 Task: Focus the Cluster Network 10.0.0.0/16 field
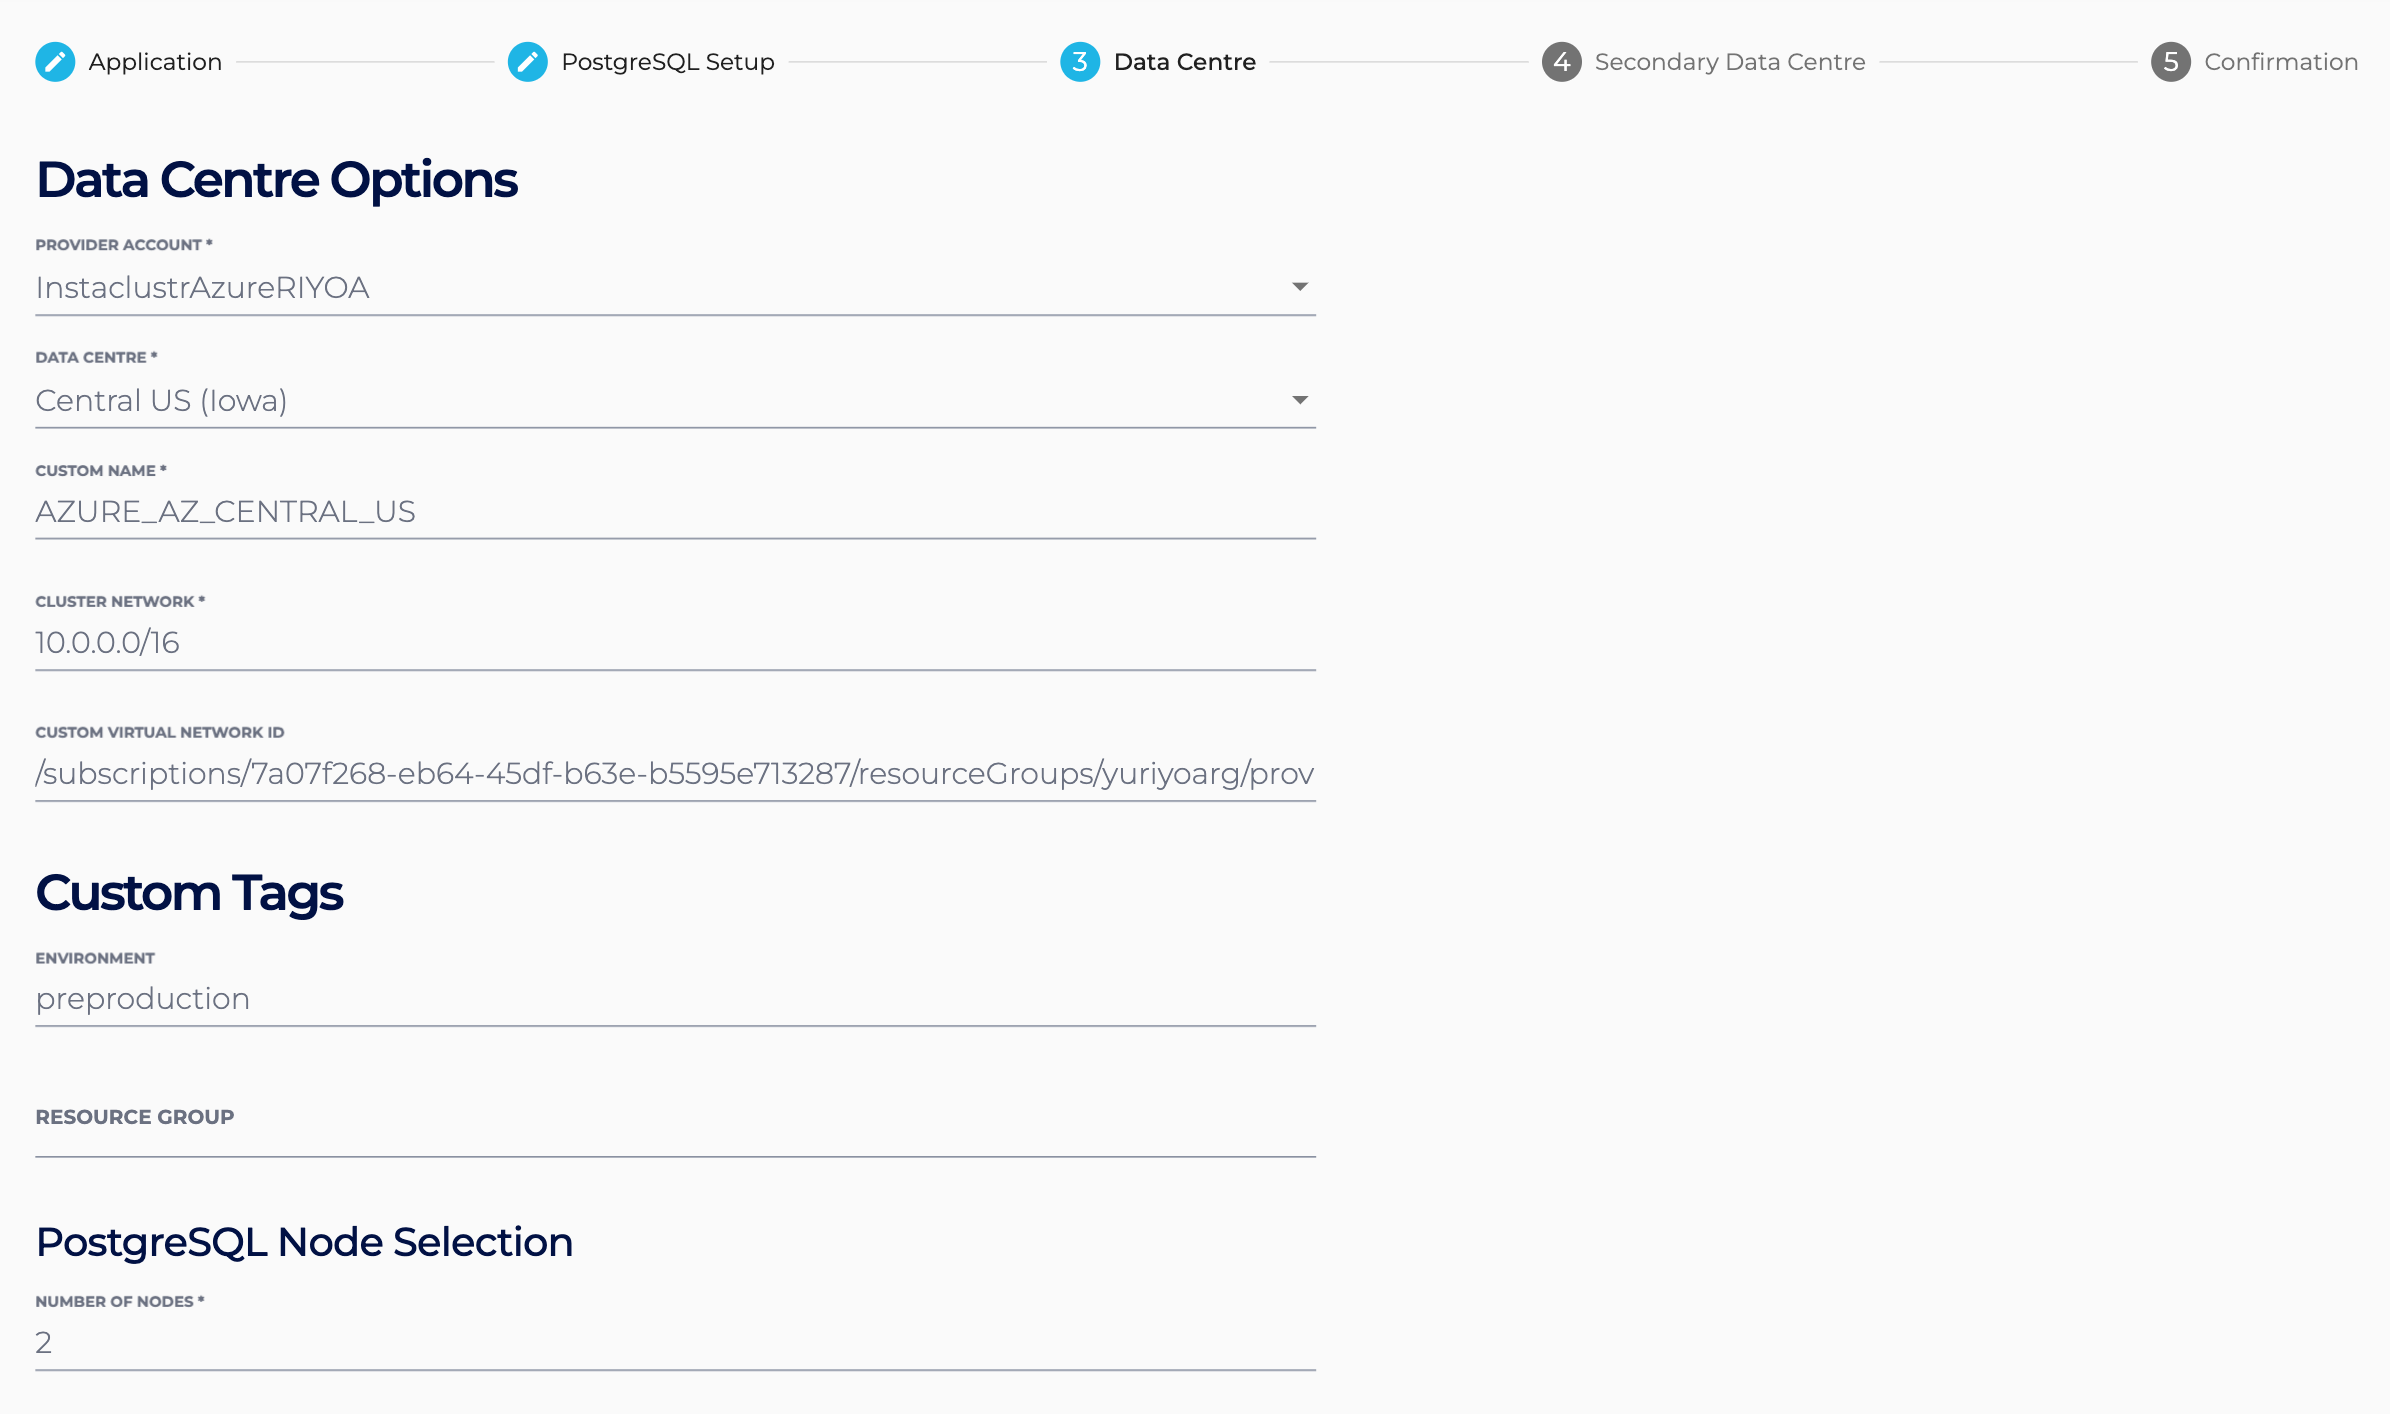pos(675,643)
